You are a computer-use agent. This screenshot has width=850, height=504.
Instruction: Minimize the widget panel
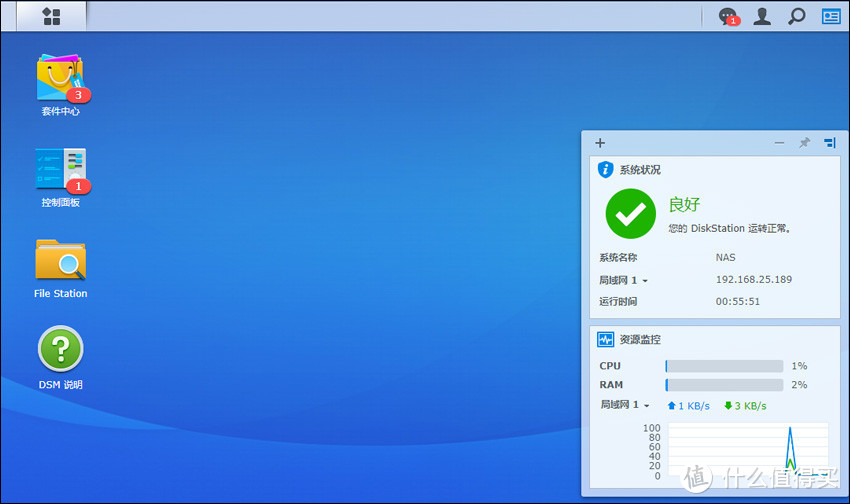point(780,143)
